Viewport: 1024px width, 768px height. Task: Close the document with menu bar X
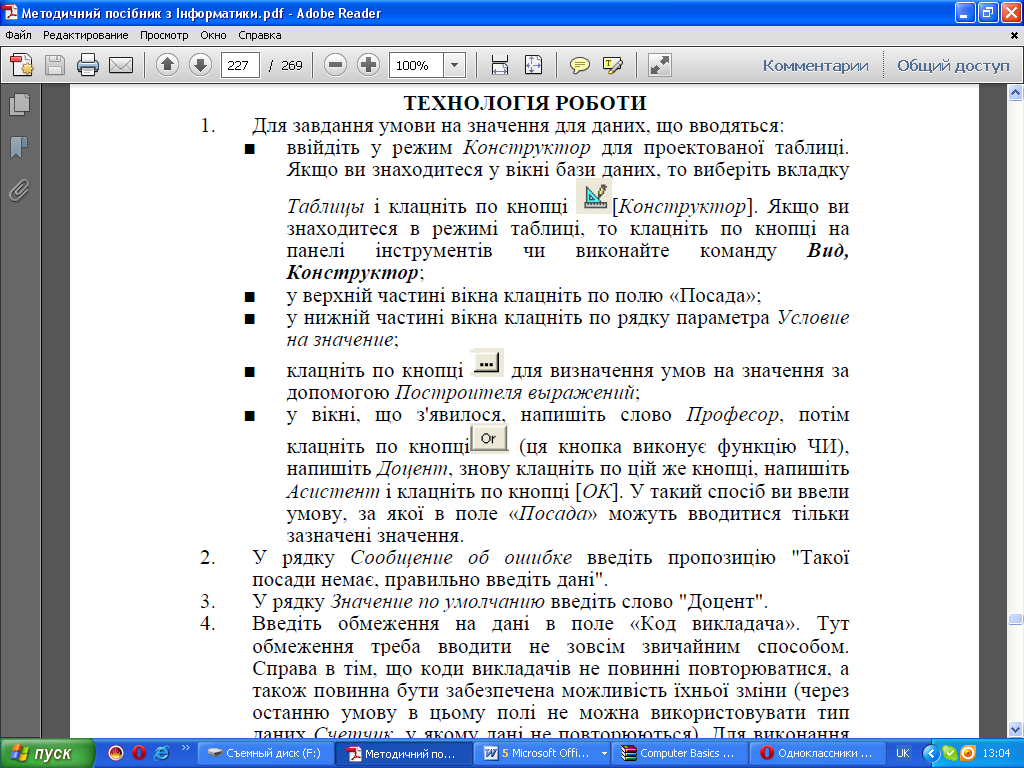[1014, 35]
